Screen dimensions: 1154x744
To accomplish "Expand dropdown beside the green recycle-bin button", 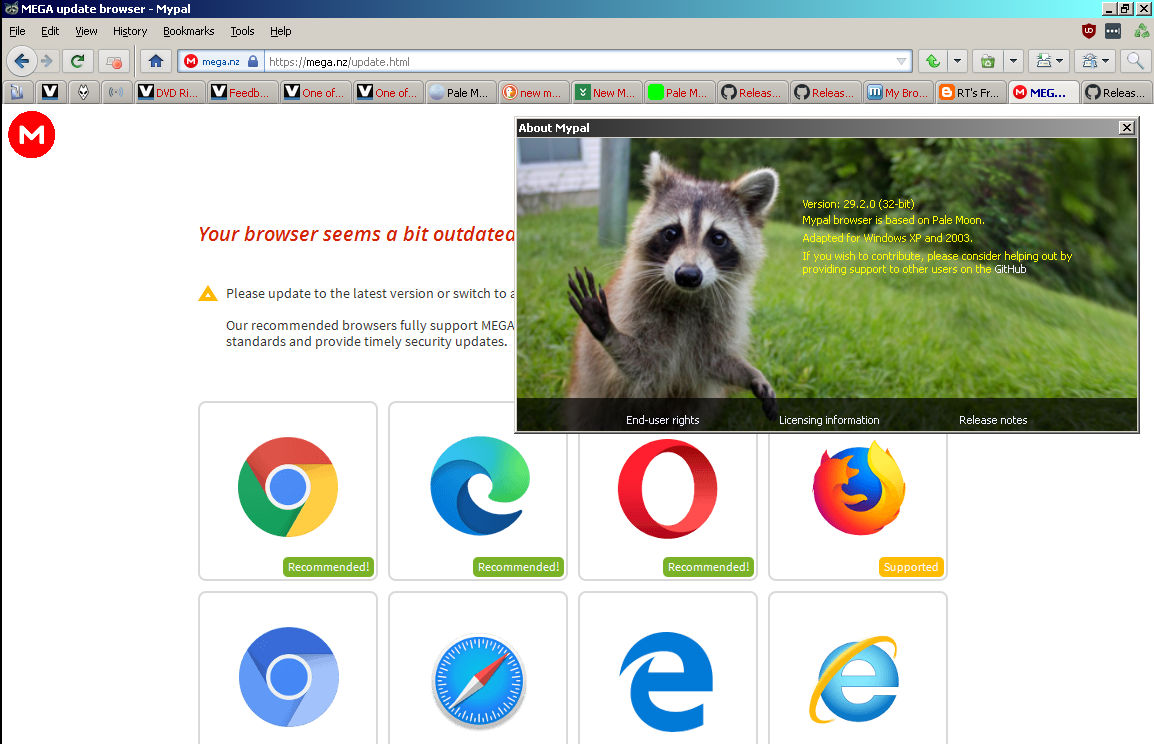I will [x=1013, y=61].
